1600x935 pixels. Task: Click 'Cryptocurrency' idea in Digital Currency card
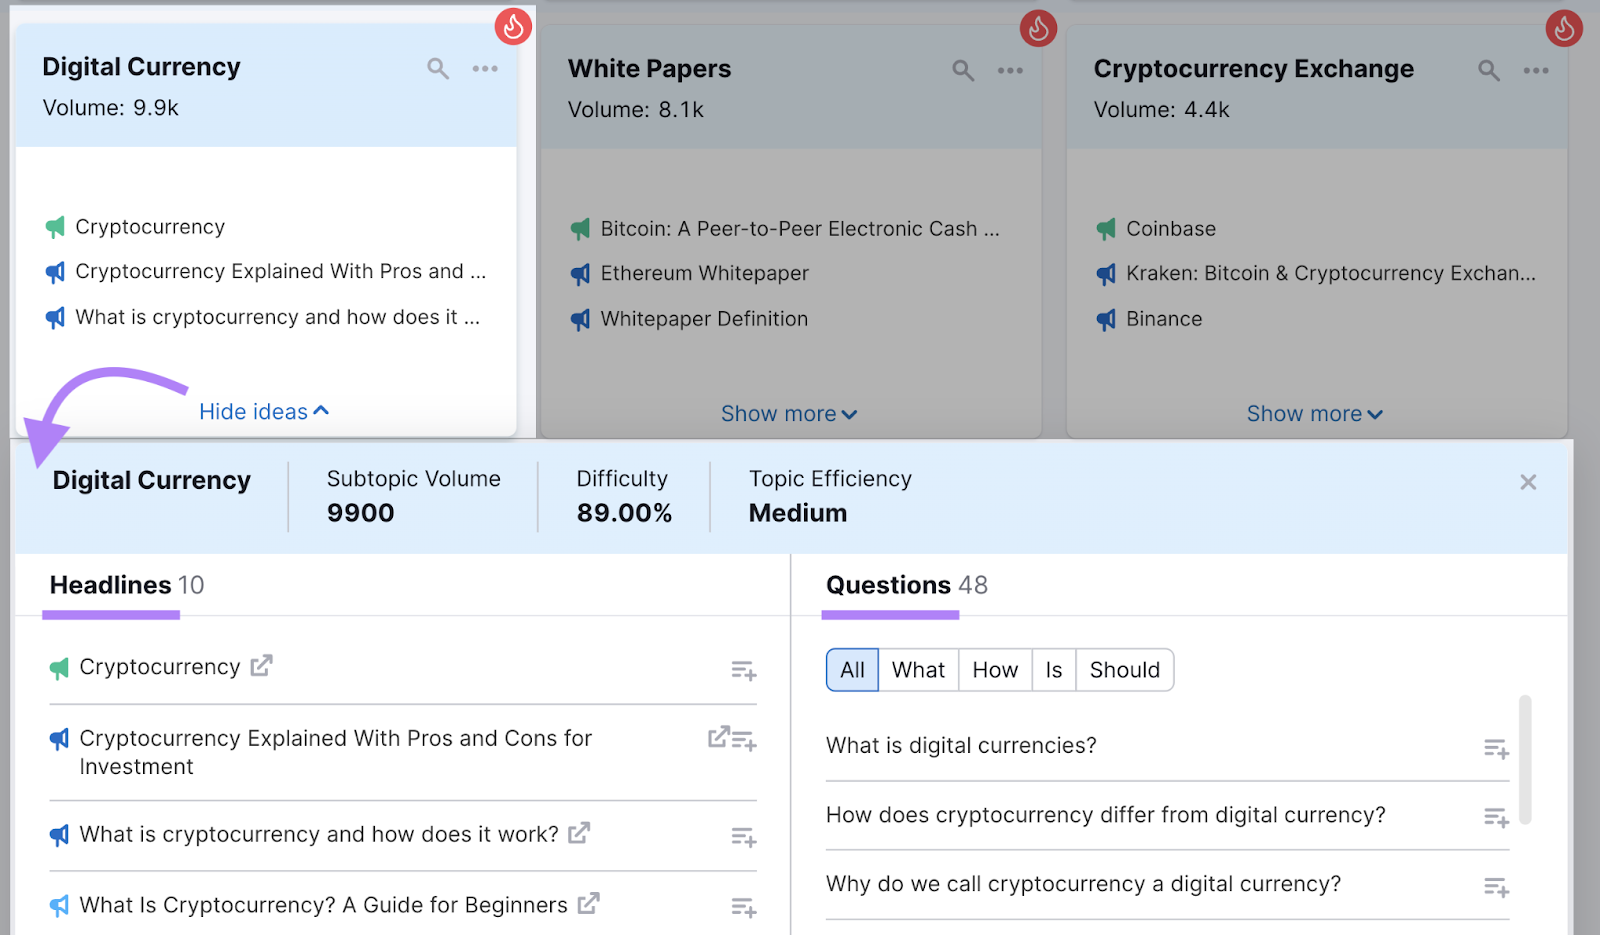click(150, 227)
